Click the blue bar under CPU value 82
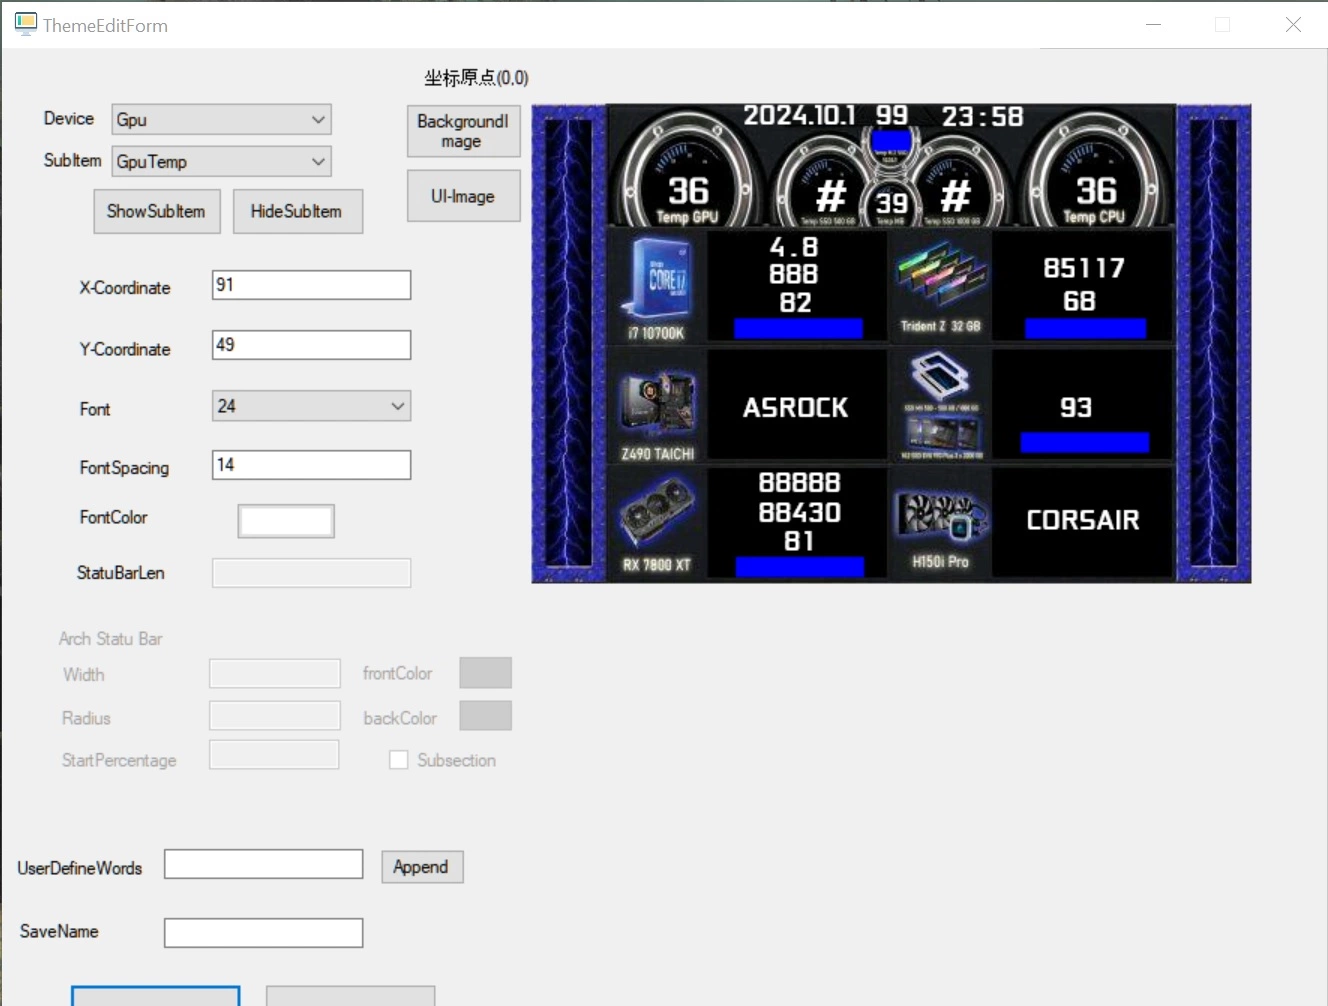1328x1006 pixels. (x=798, y=329)
